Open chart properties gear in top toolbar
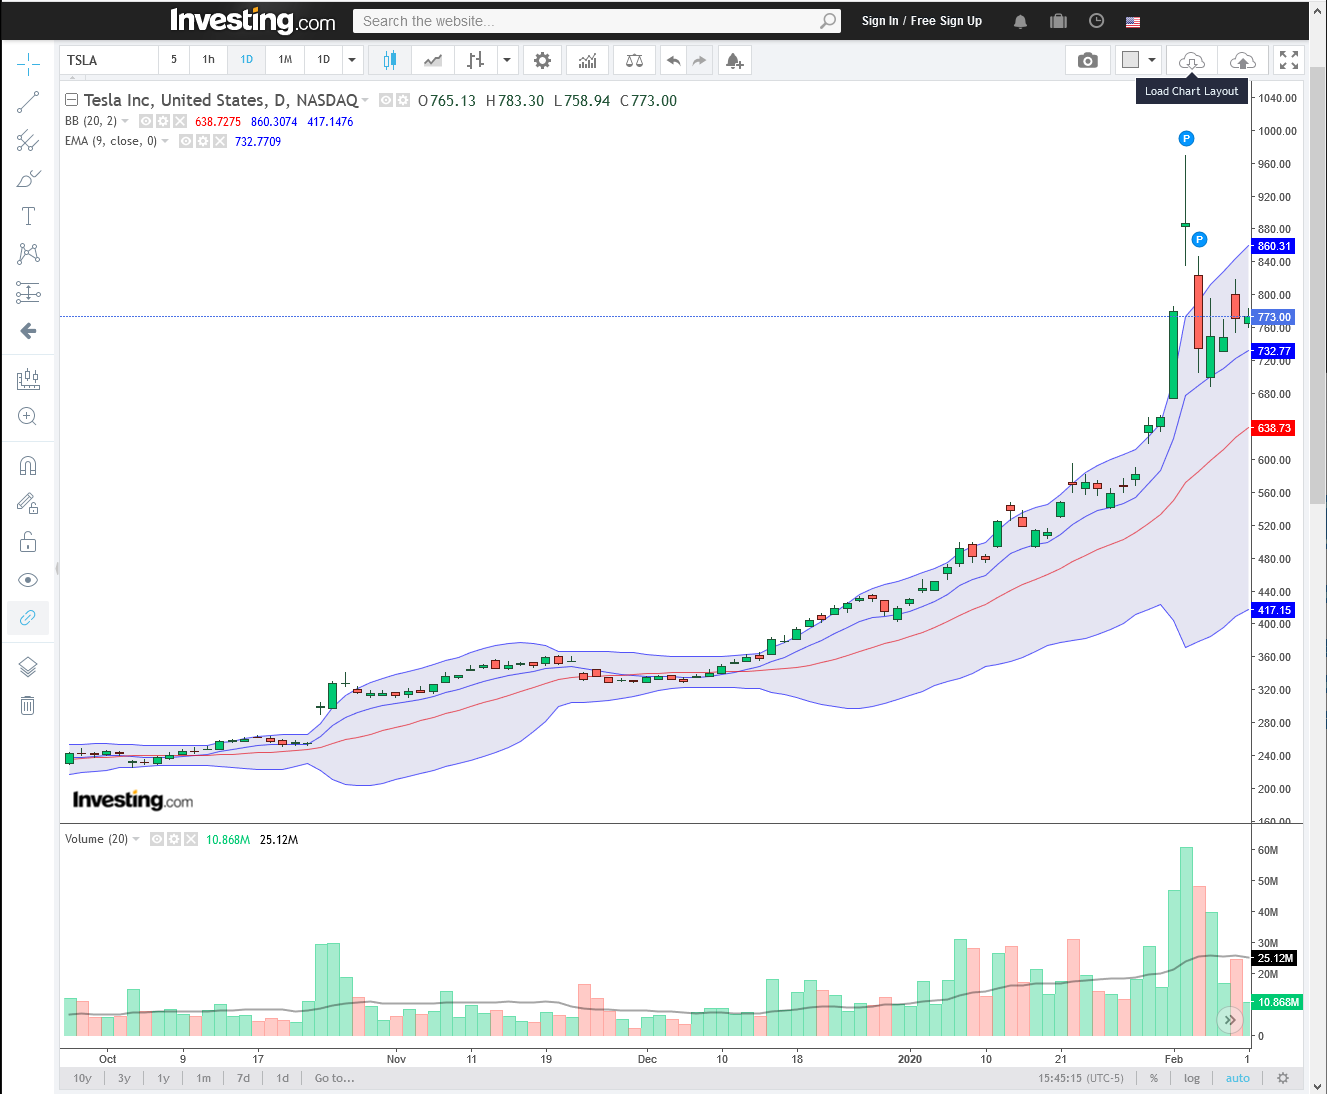The image size is (1327, 1094). (542, 61)
